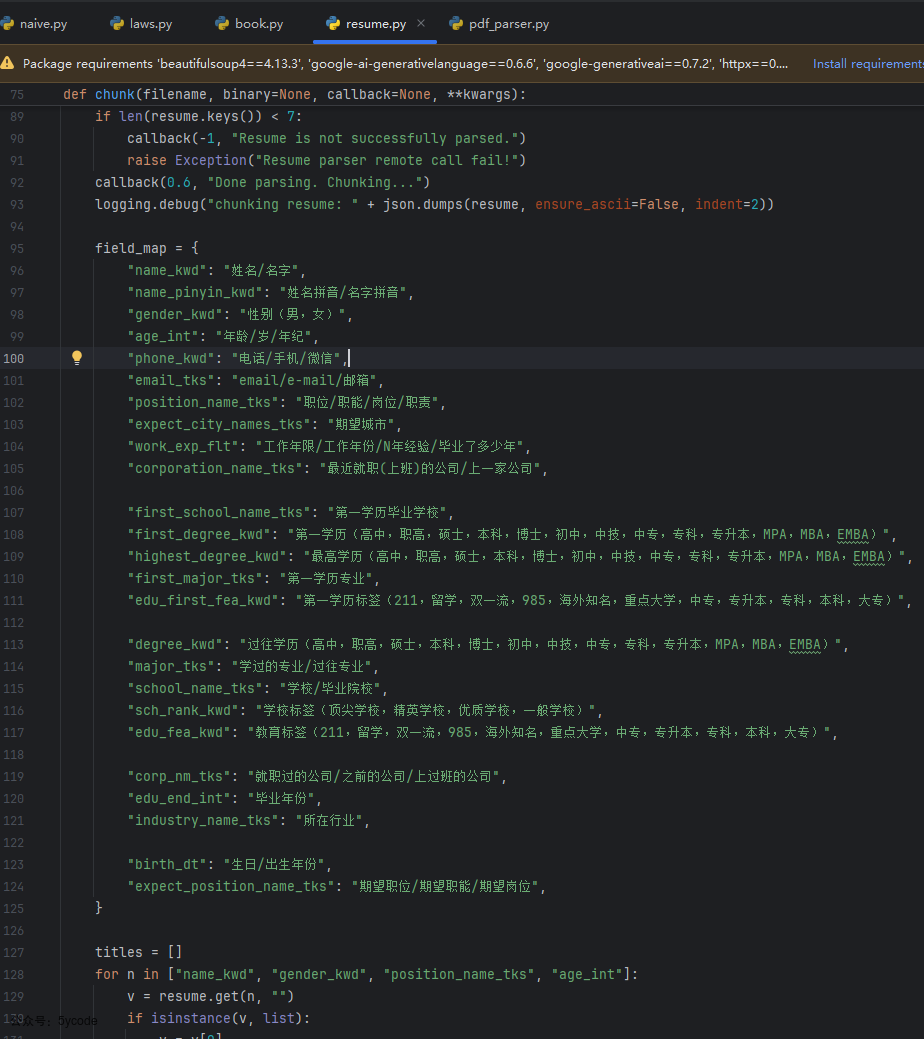Click the "position_name_tks" key on line 102
The width and height of the screenshot is (924, 1039).
(203, 402)
